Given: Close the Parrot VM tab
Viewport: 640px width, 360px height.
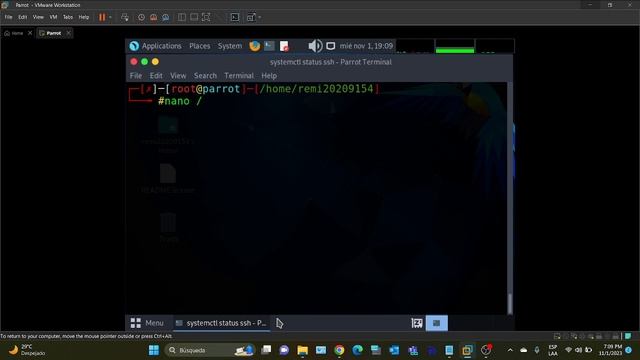Looking at the screenshot, I should tap(69, 33).
